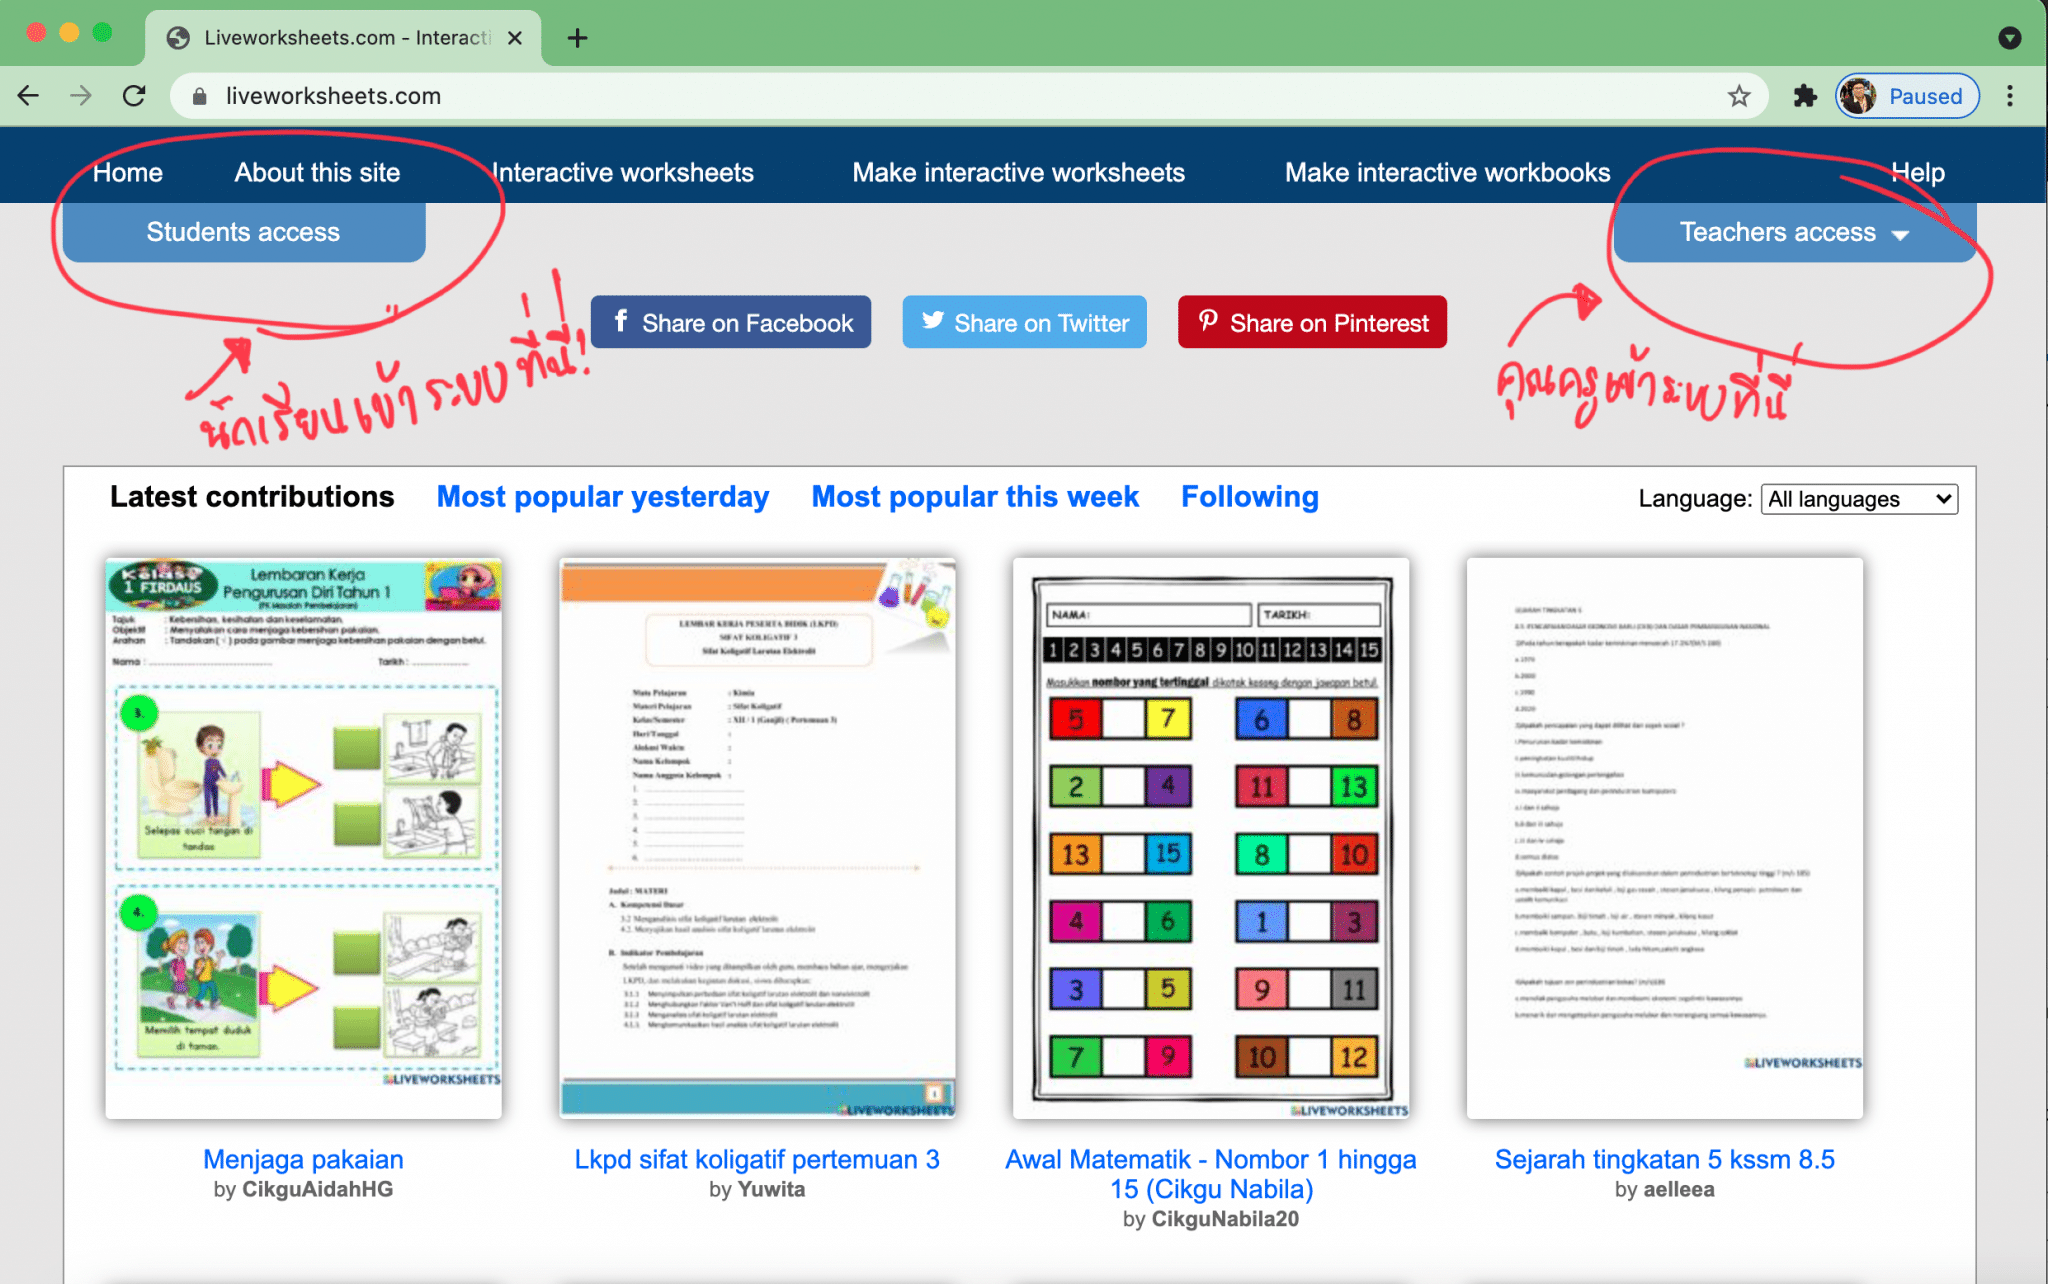Click the Help menu item
Viewport: 2048px width, 1284px height.
[1919, 172]
